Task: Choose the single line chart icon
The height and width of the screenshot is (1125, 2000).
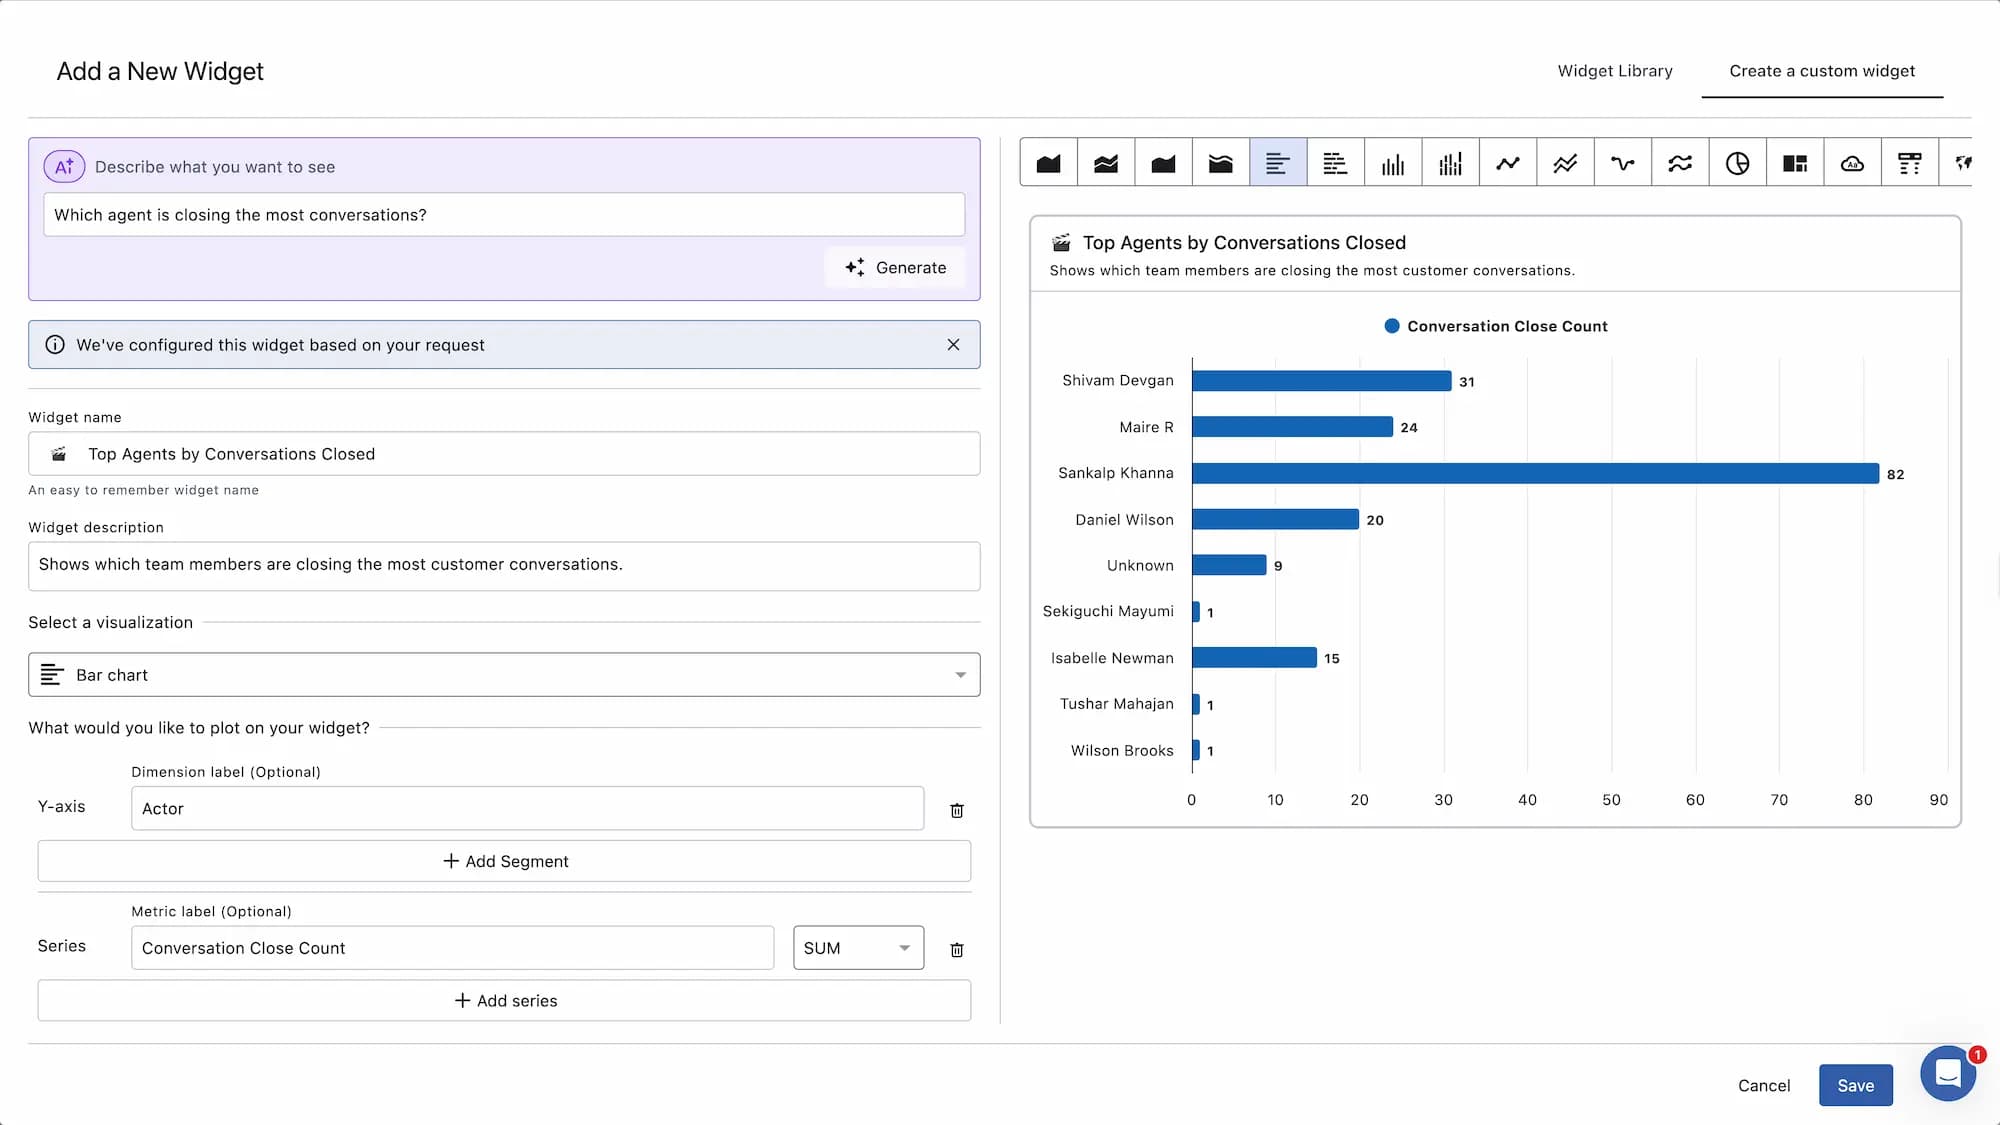Action: (x=1508, y=163)
